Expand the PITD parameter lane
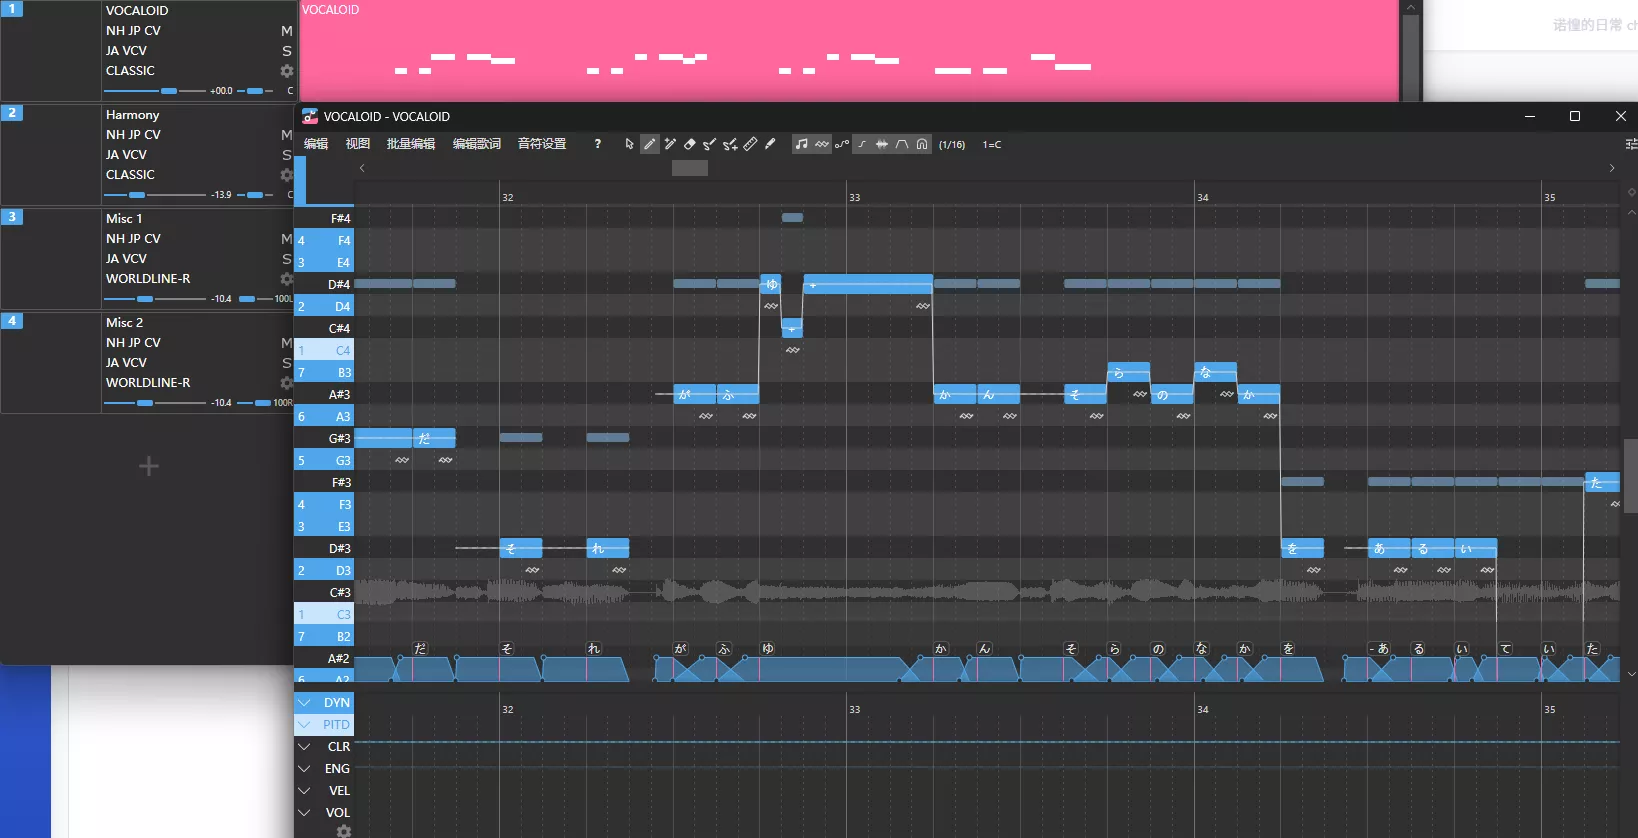This screenshot has width=1638, height=838. pyautogui.click(x=304, y=725)
